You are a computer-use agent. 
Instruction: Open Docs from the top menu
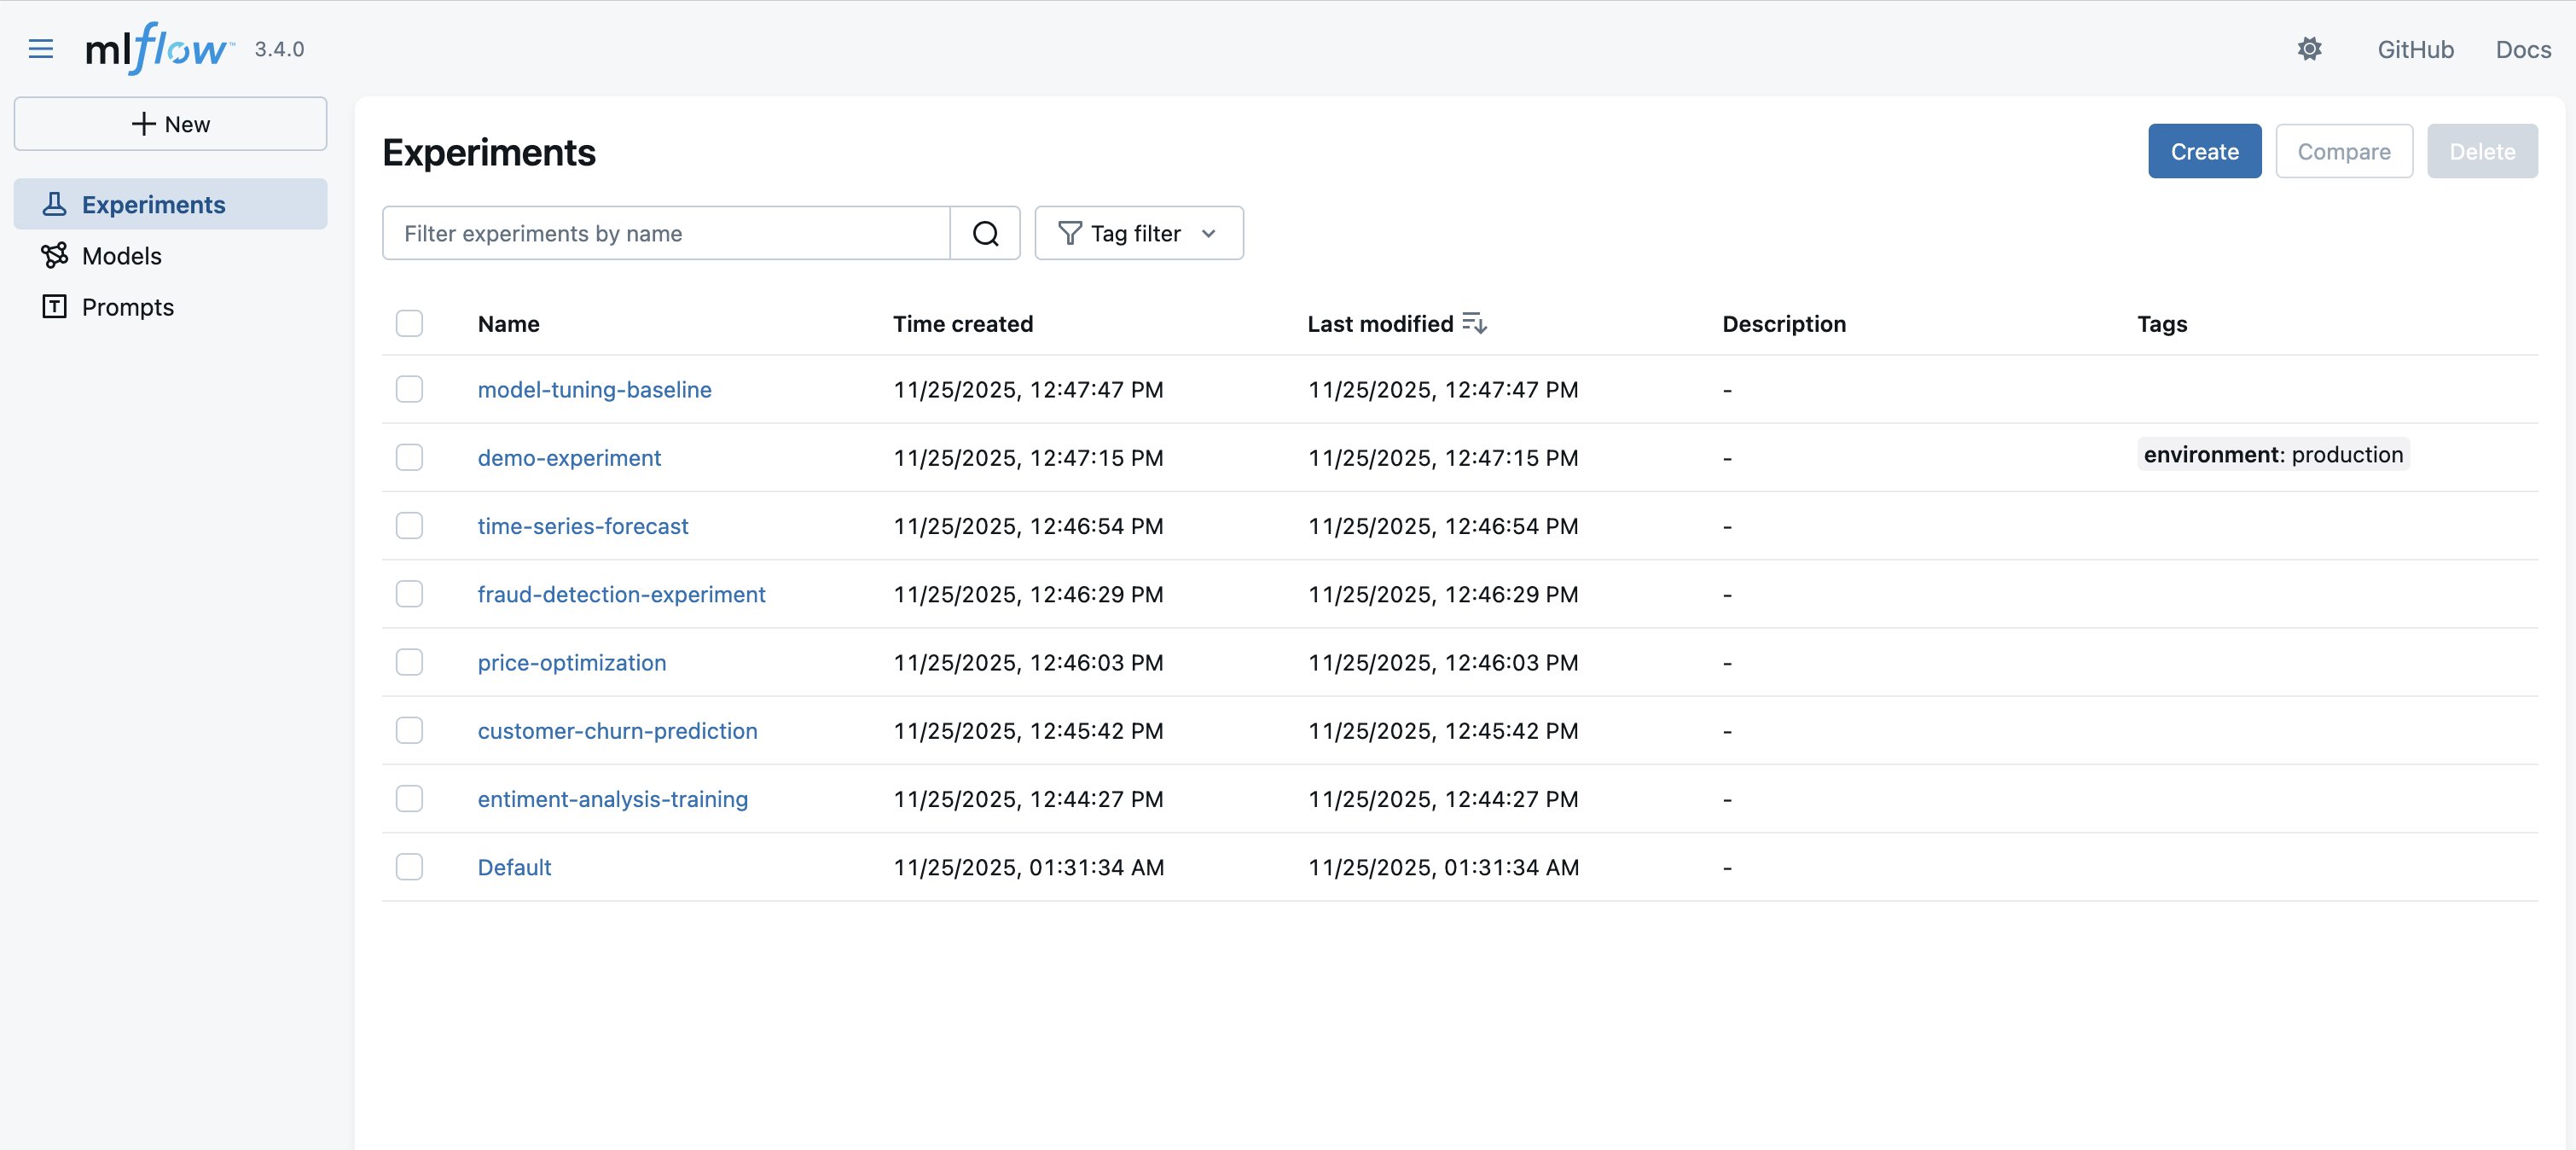[2523, 48]
